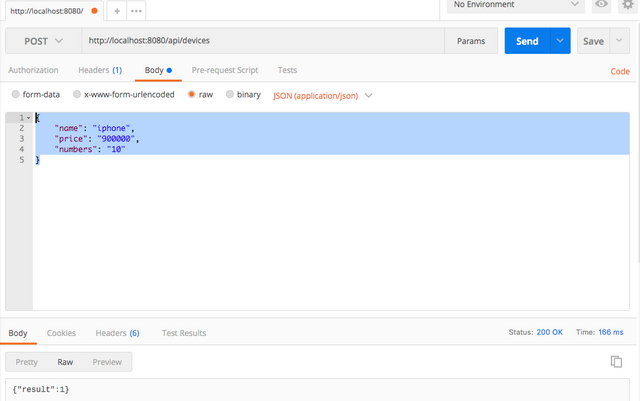This screenshot has height=401, width=640.
Task: Click the Code link
Action: 620,71
